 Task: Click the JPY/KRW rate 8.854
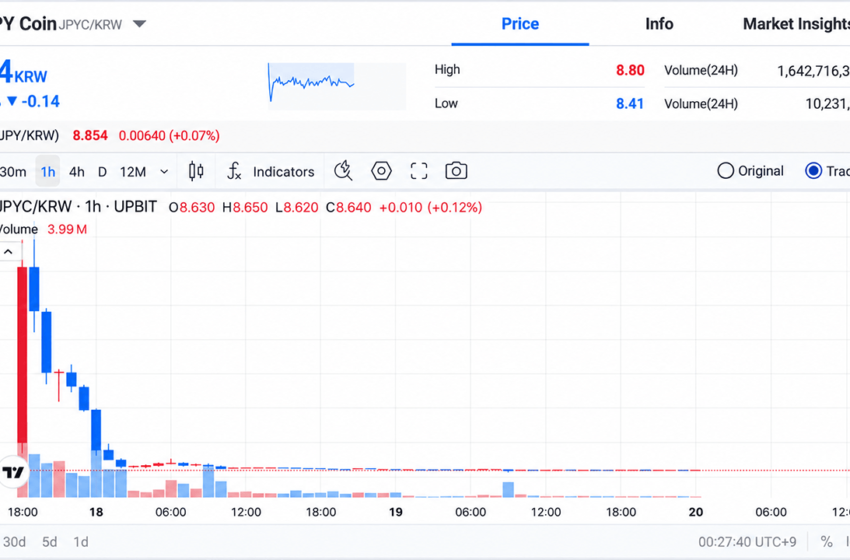(90, 136)
